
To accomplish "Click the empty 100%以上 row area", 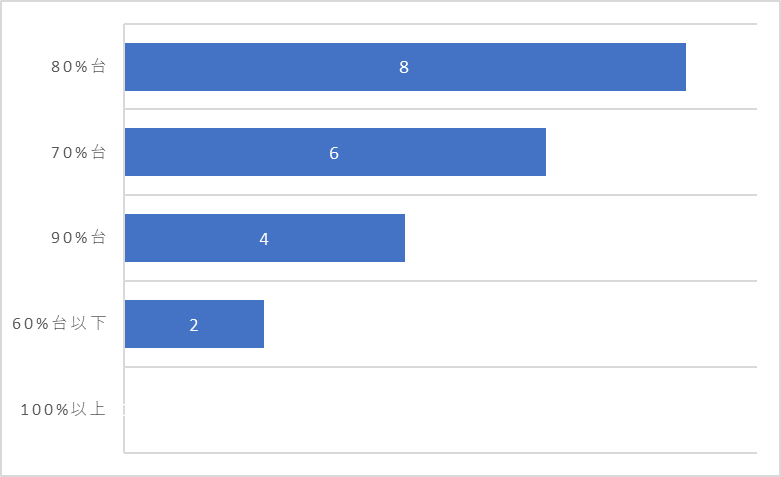I will click(x=440, y=410).
